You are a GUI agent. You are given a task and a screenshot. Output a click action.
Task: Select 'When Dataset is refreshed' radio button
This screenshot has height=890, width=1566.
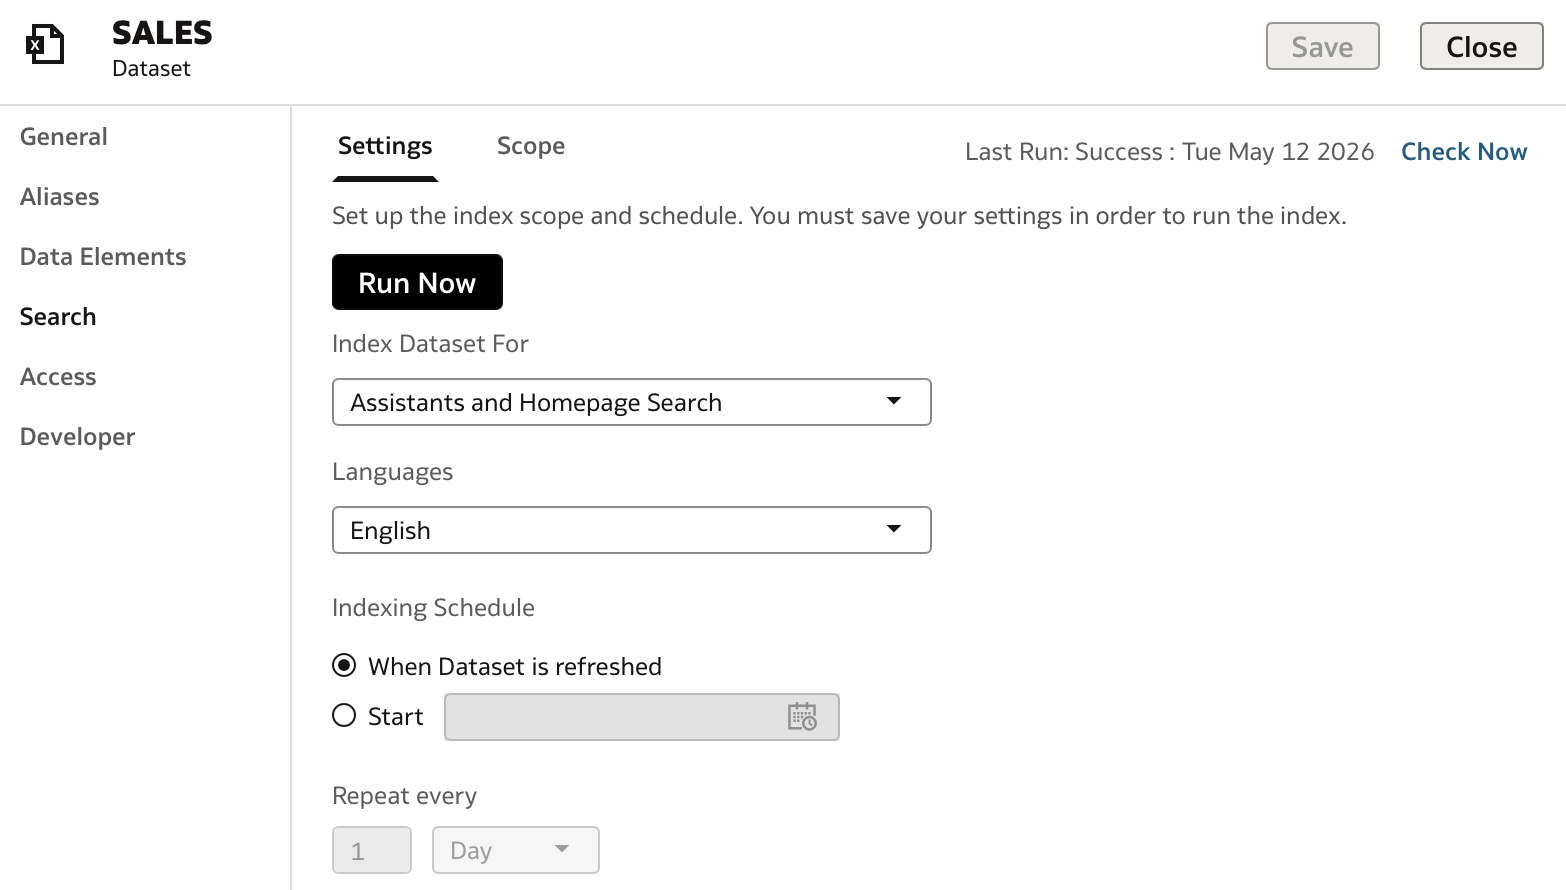point(344,665)
